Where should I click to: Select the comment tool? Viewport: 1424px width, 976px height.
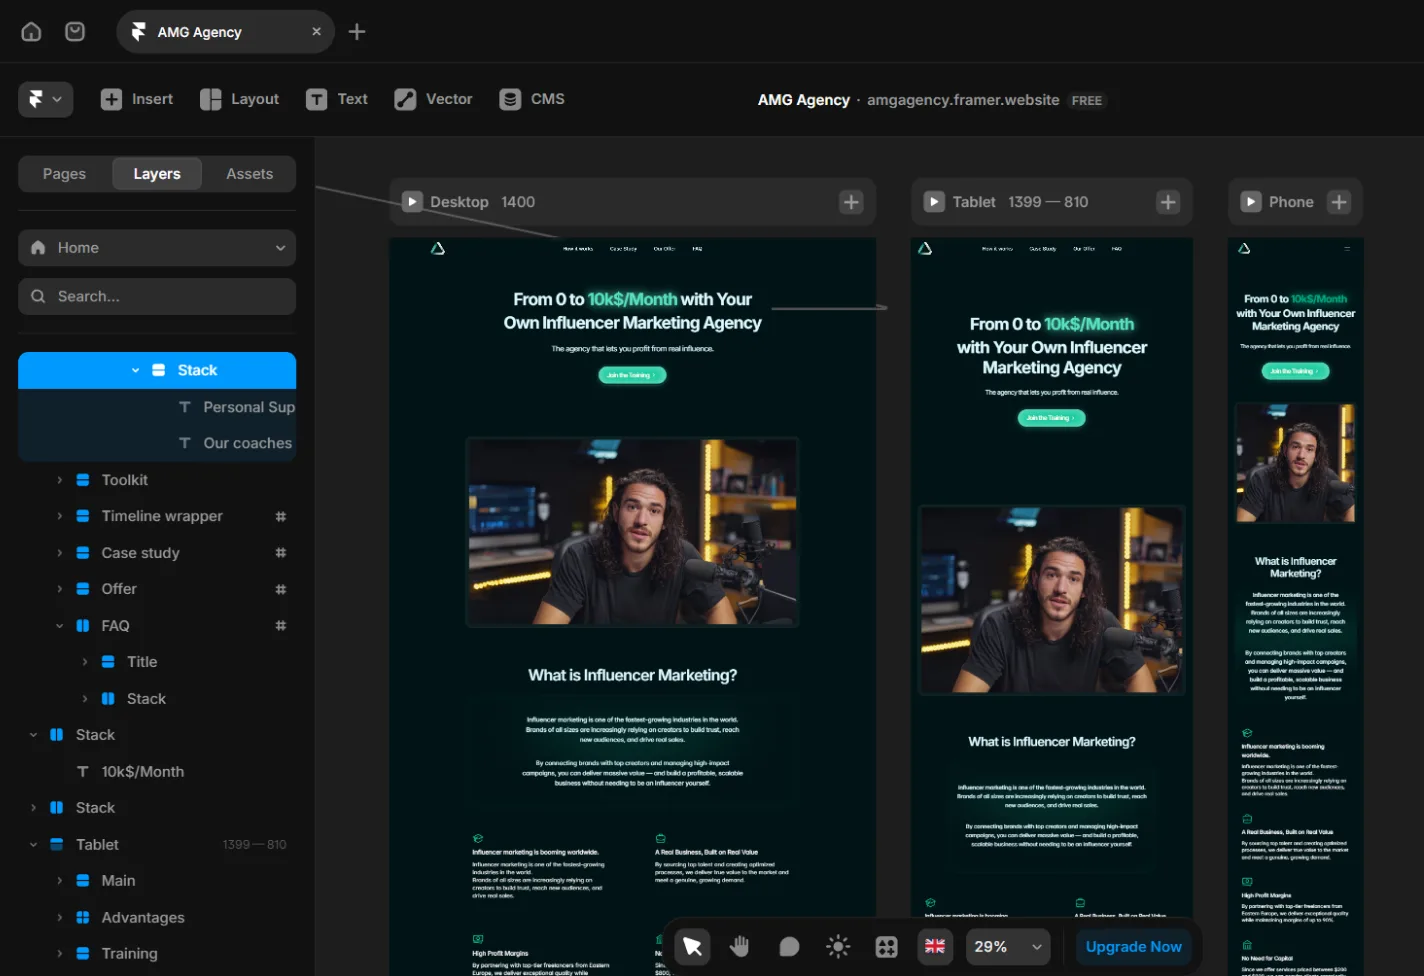pos(789,947)
